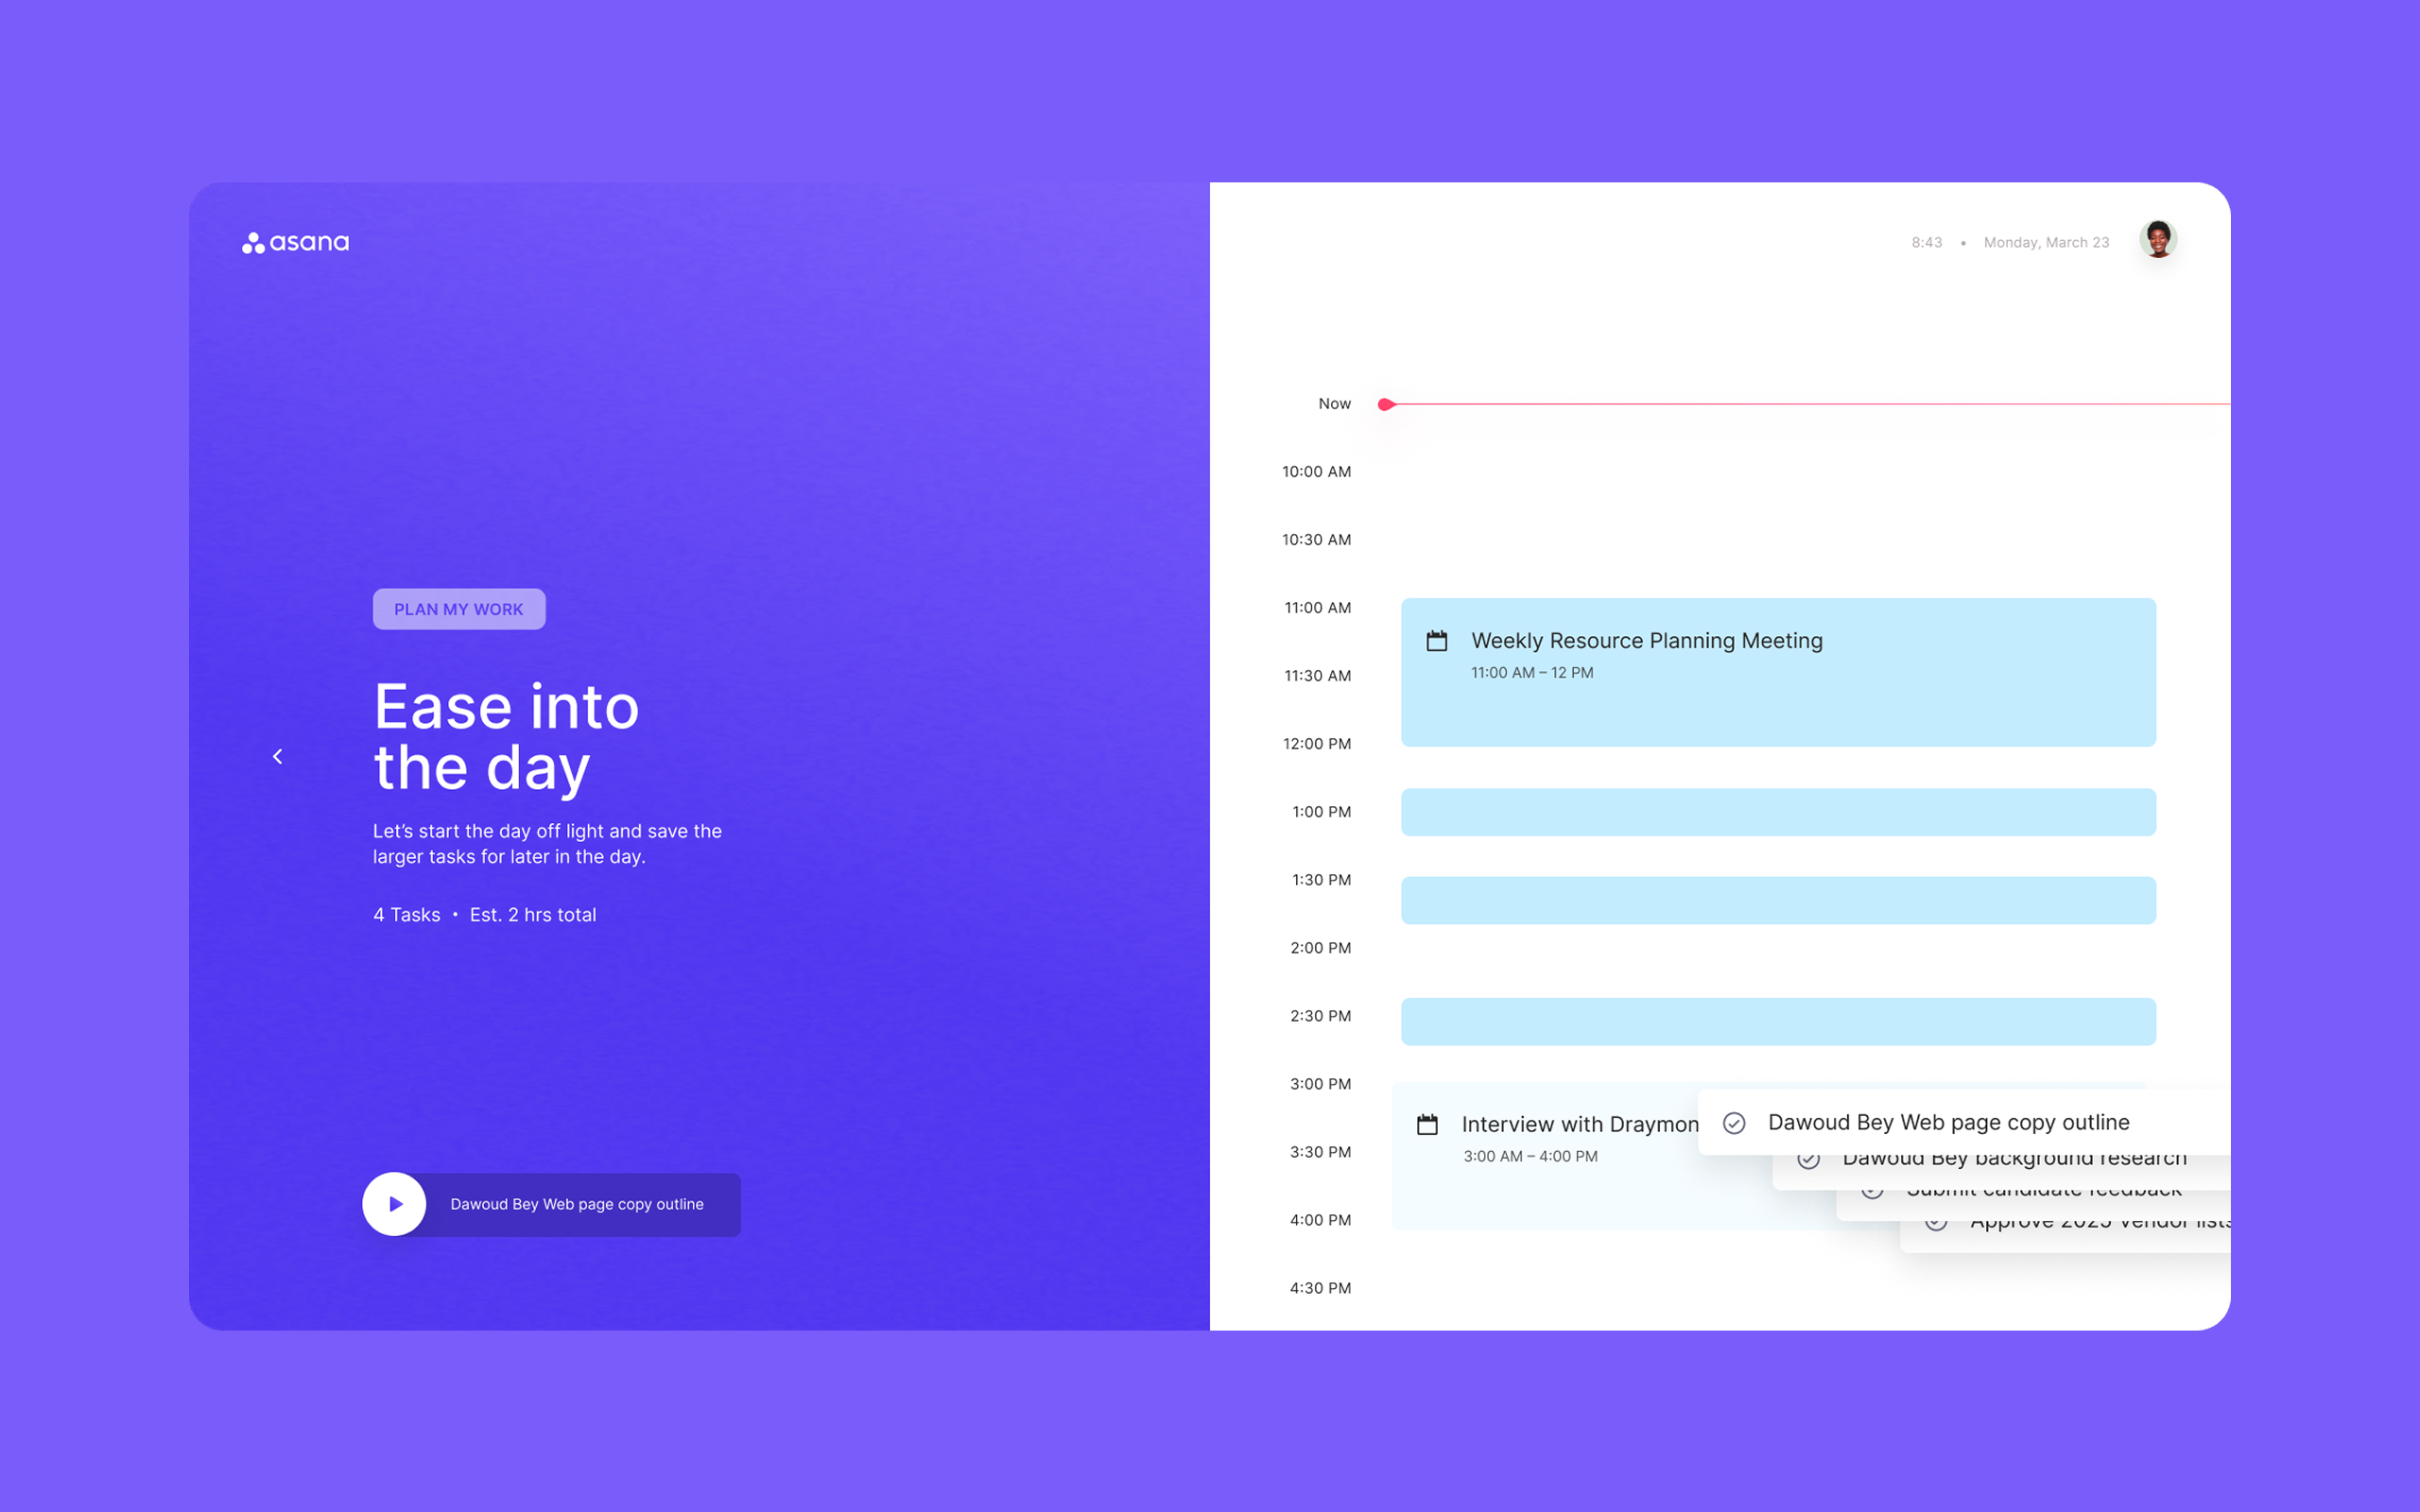Viewport: 2420px width, 1512px height.
Task: Open Dawoud Bey Web page copy outline card
Action: click(1964, 1122)
